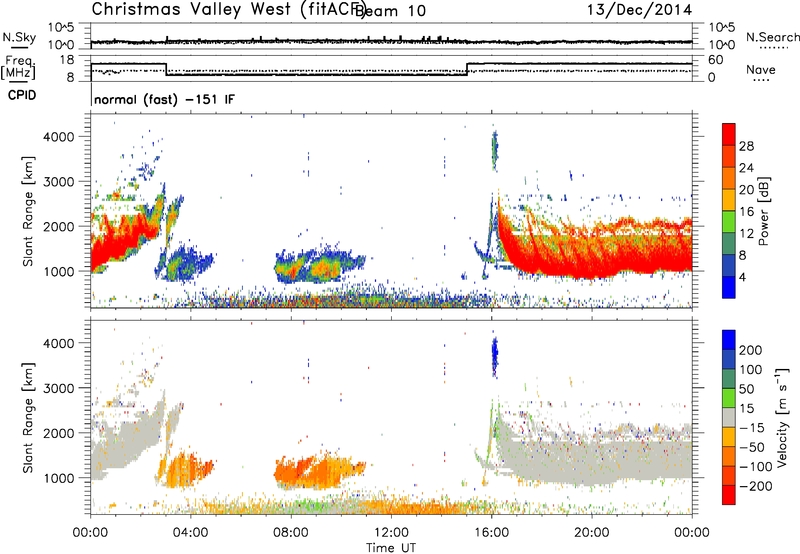Click the '12:00' time axis tick label
This screenshot has height=554, width=800.
pyautogui.click(x=391, y=533)
